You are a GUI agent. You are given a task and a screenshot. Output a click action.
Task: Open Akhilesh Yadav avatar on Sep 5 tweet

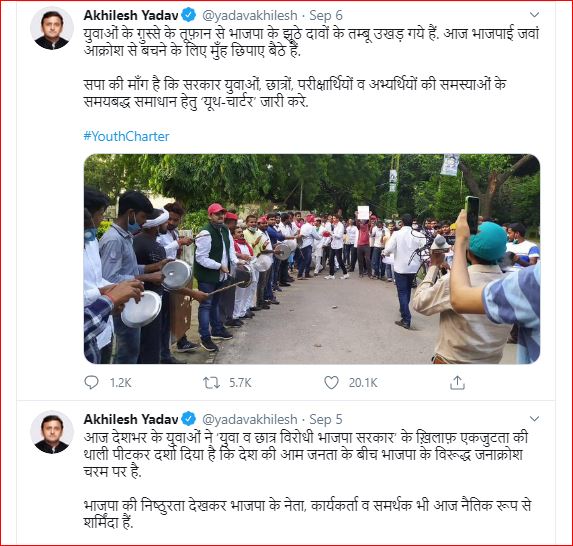52,432
